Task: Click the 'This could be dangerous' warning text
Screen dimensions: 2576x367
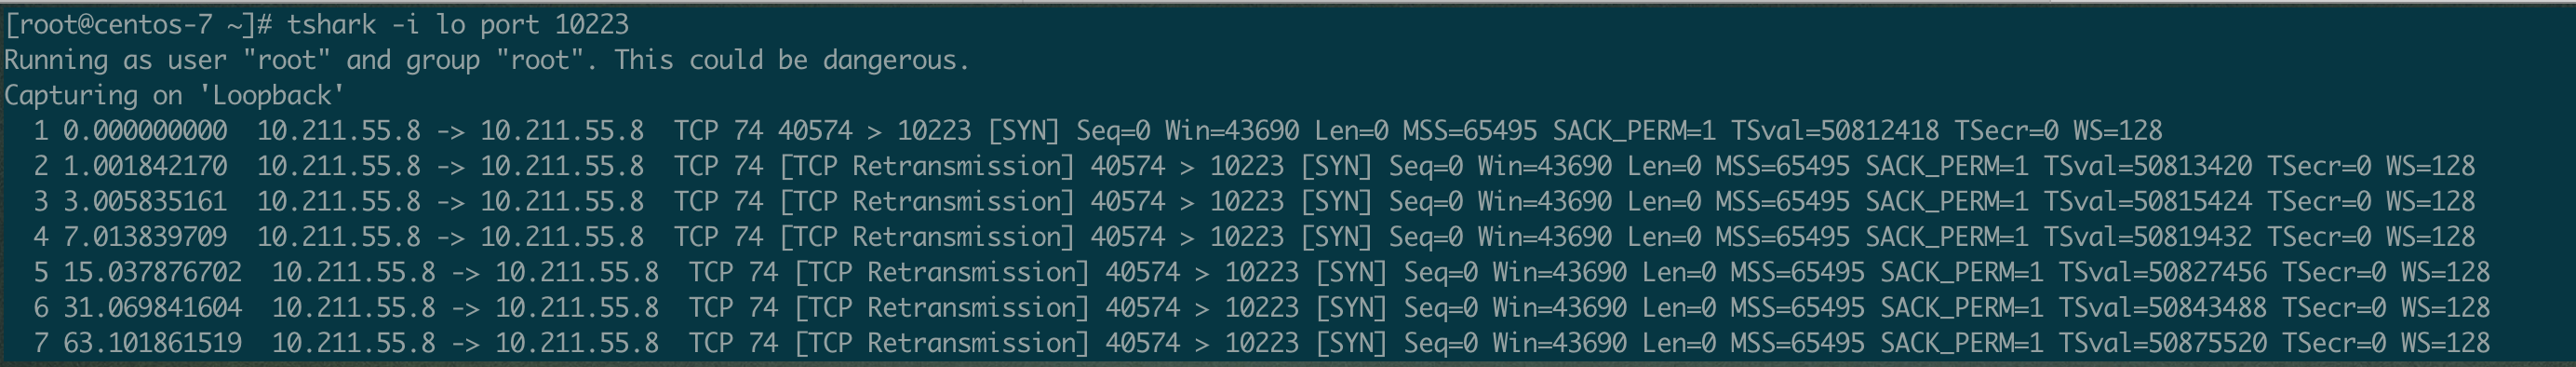Action: [792, 60]
